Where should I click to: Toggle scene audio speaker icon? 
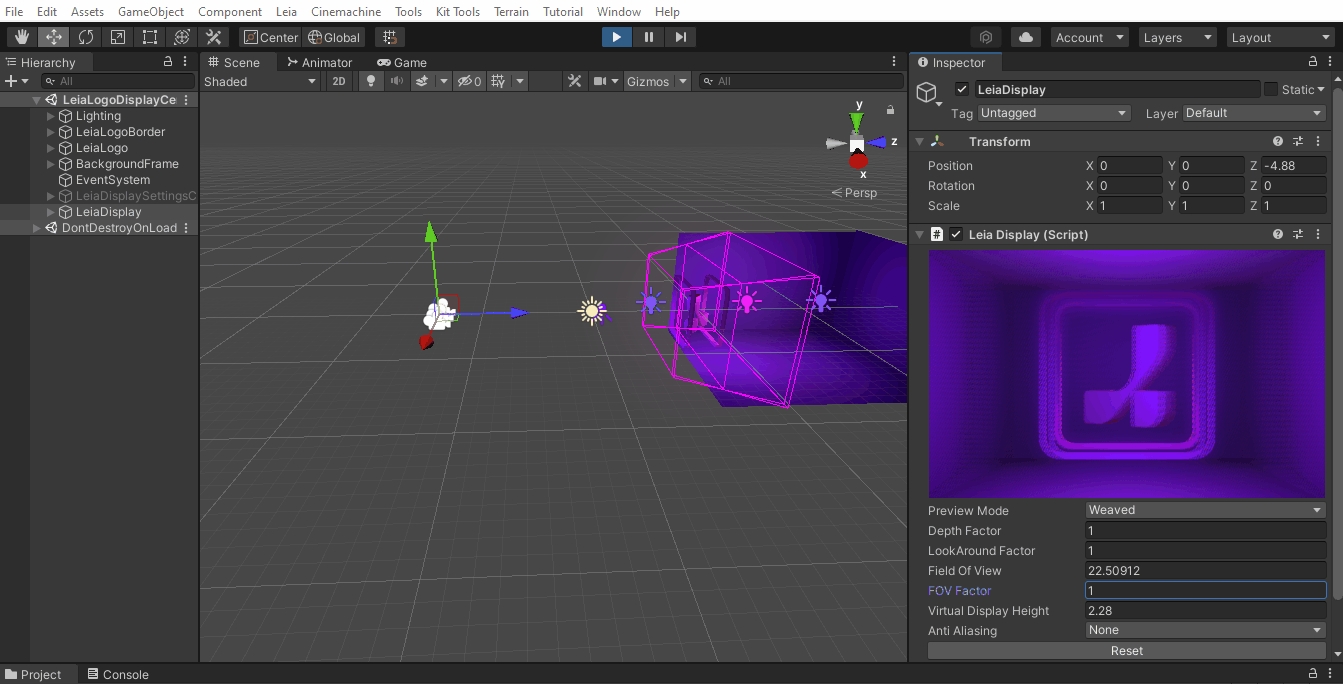click(x=397, y=81)
